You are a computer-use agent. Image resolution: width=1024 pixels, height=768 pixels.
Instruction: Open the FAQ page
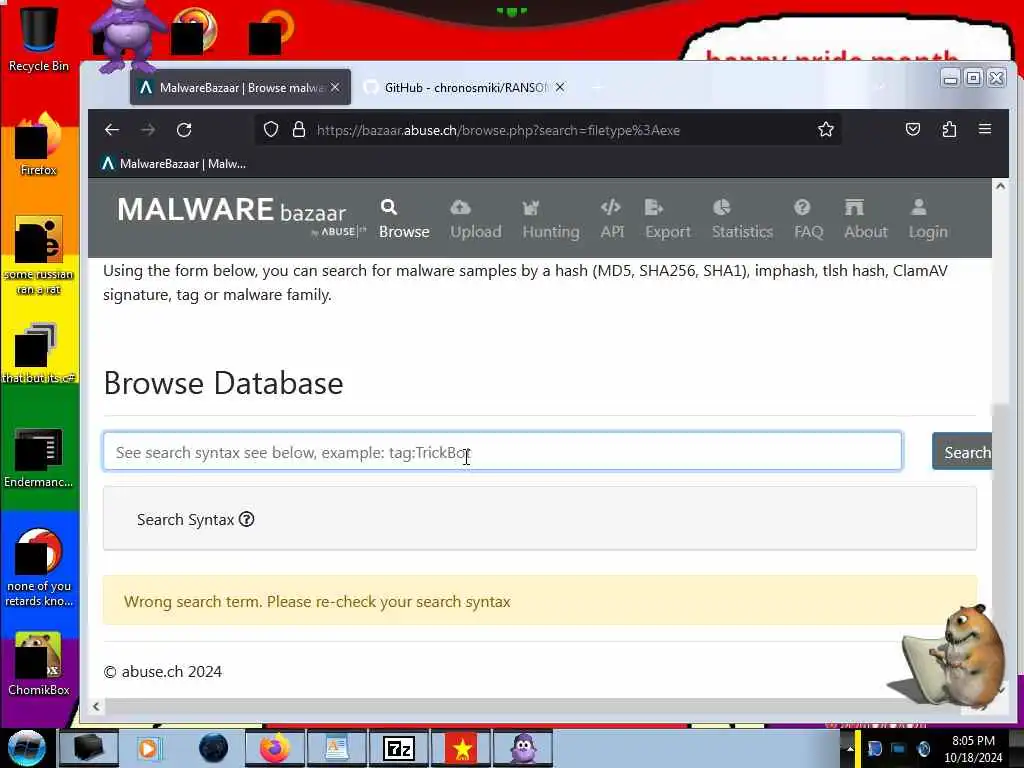[808, 219]
